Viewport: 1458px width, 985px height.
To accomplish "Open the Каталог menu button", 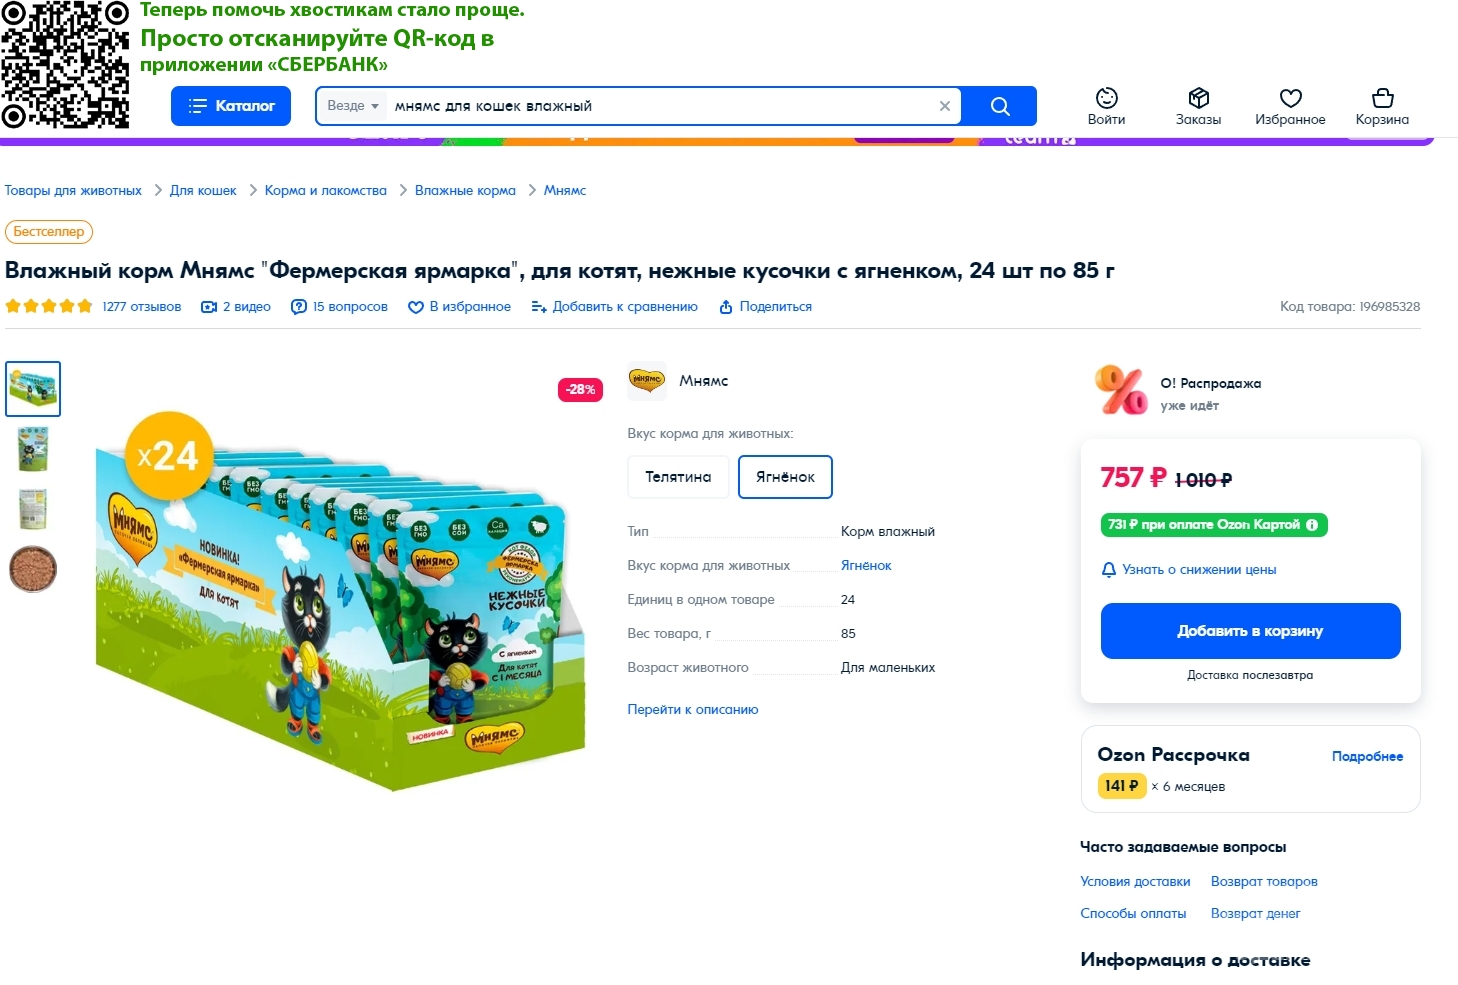I will pyautogui.click(x=231, y=106).
